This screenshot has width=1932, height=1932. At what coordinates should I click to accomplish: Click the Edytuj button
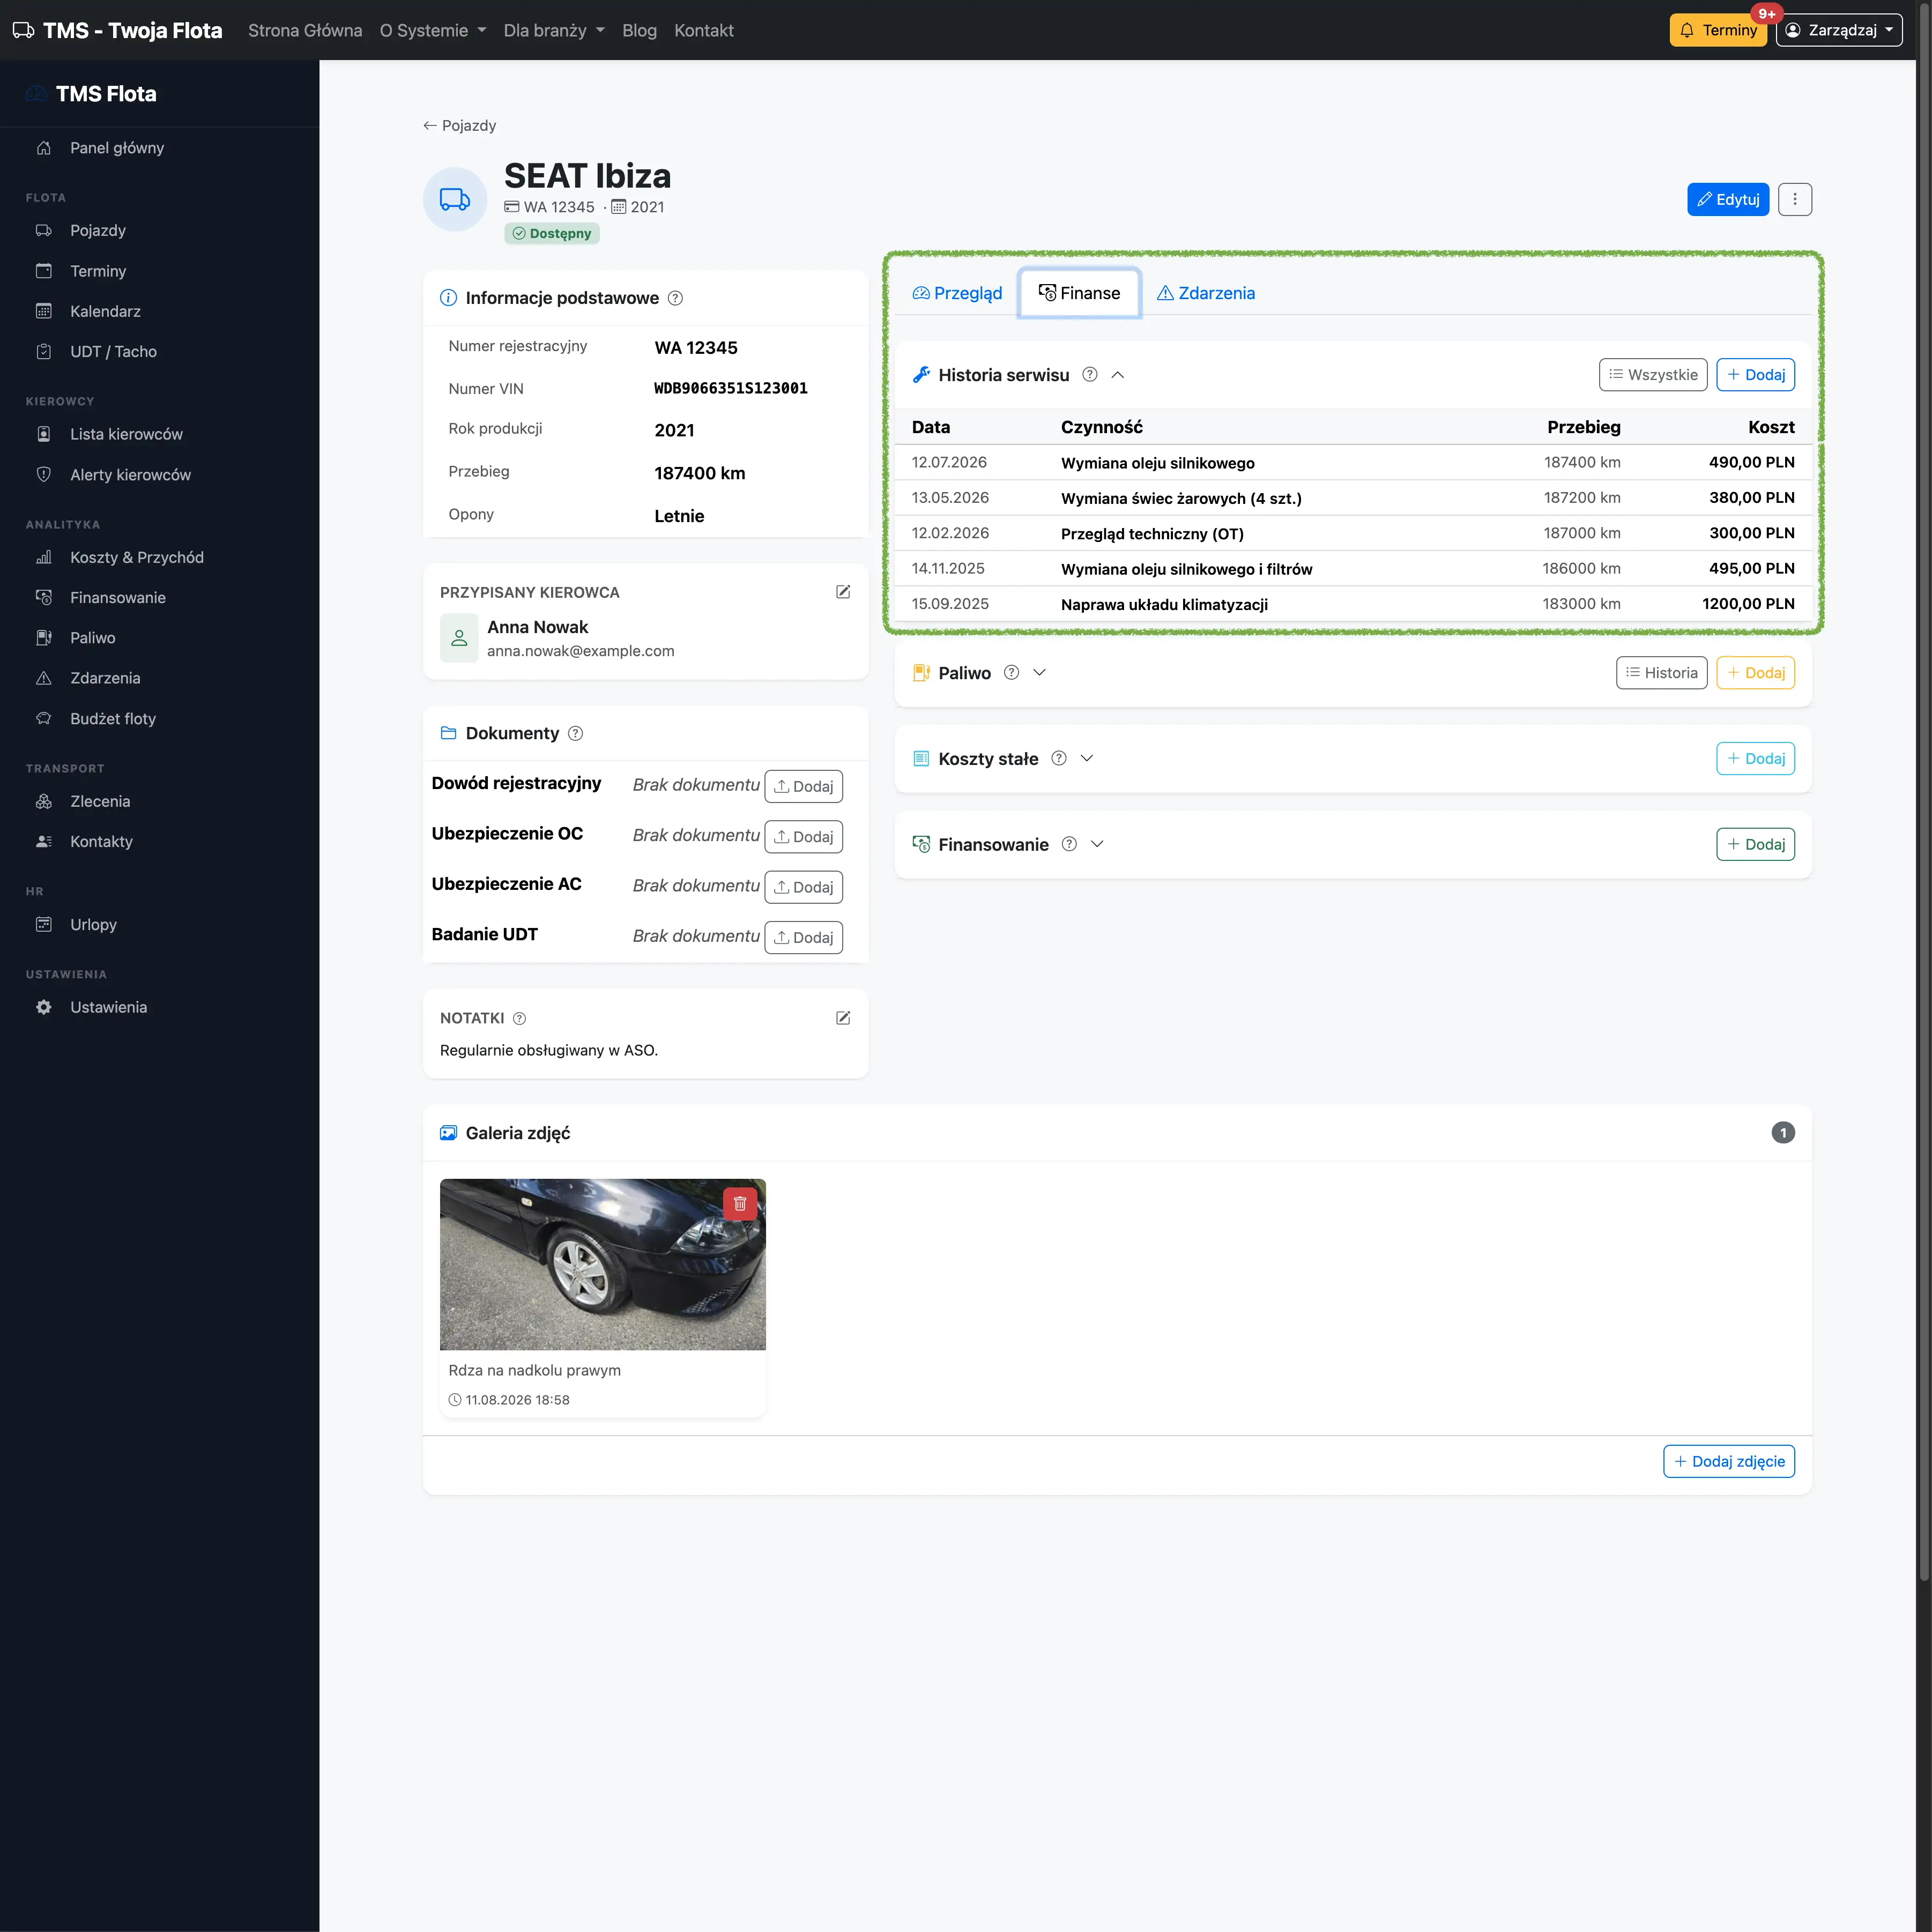[1728, 200]
